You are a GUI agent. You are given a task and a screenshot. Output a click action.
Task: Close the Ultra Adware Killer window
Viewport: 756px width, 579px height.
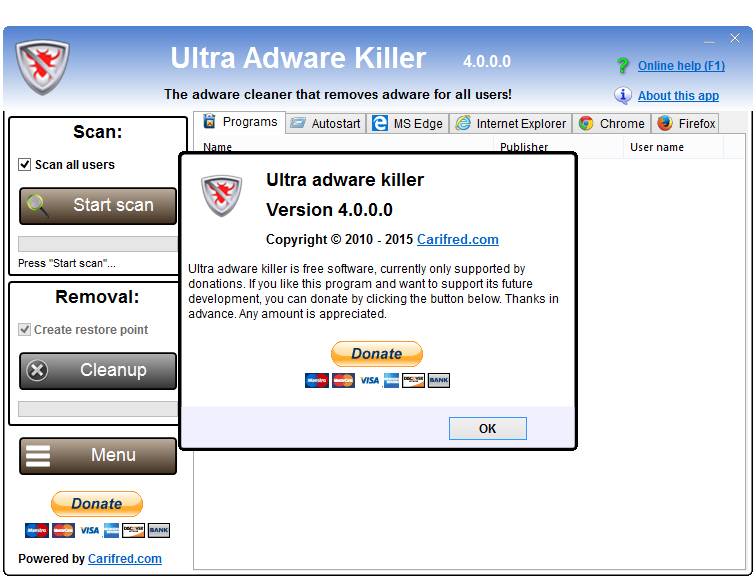coord(735,39)
